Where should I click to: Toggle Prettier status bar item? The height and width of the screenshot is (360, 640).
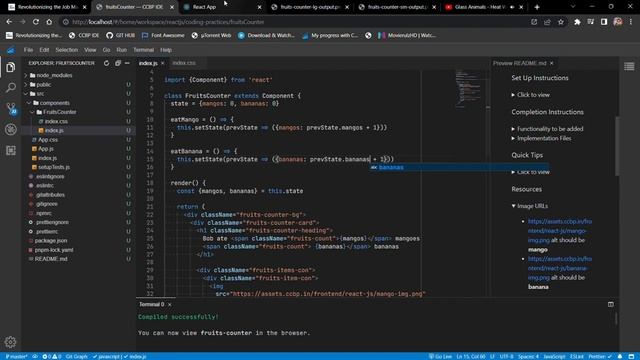[x=600, y=356]
